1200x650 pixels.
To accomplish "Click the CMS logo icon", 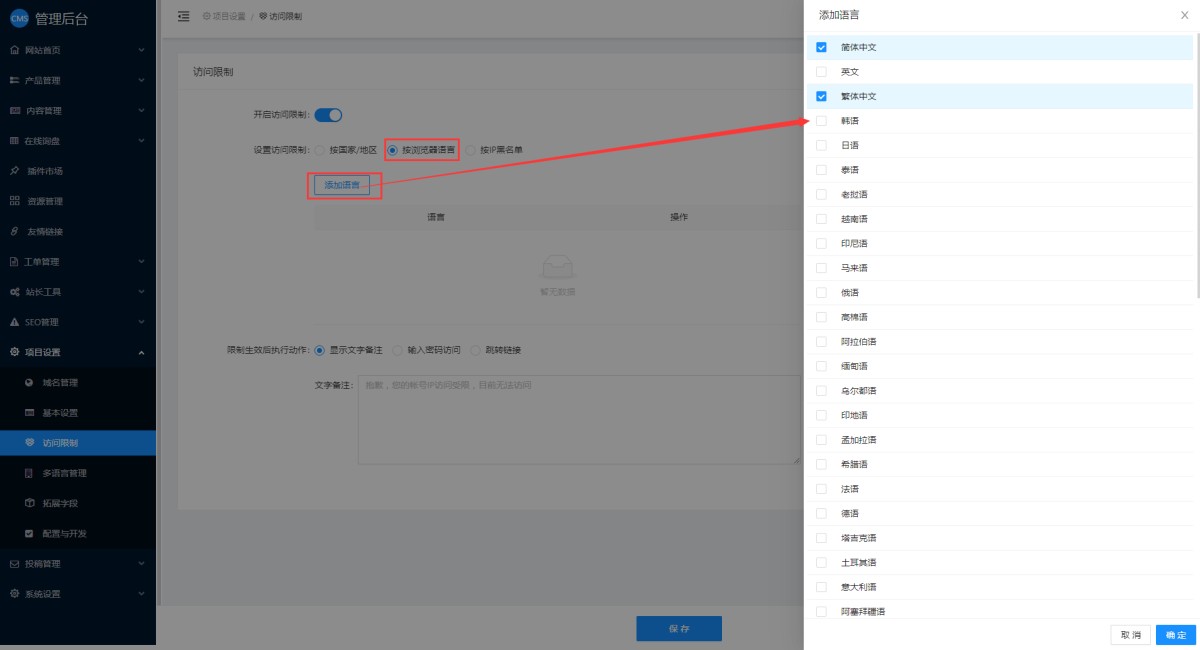I will coord(19,18).
